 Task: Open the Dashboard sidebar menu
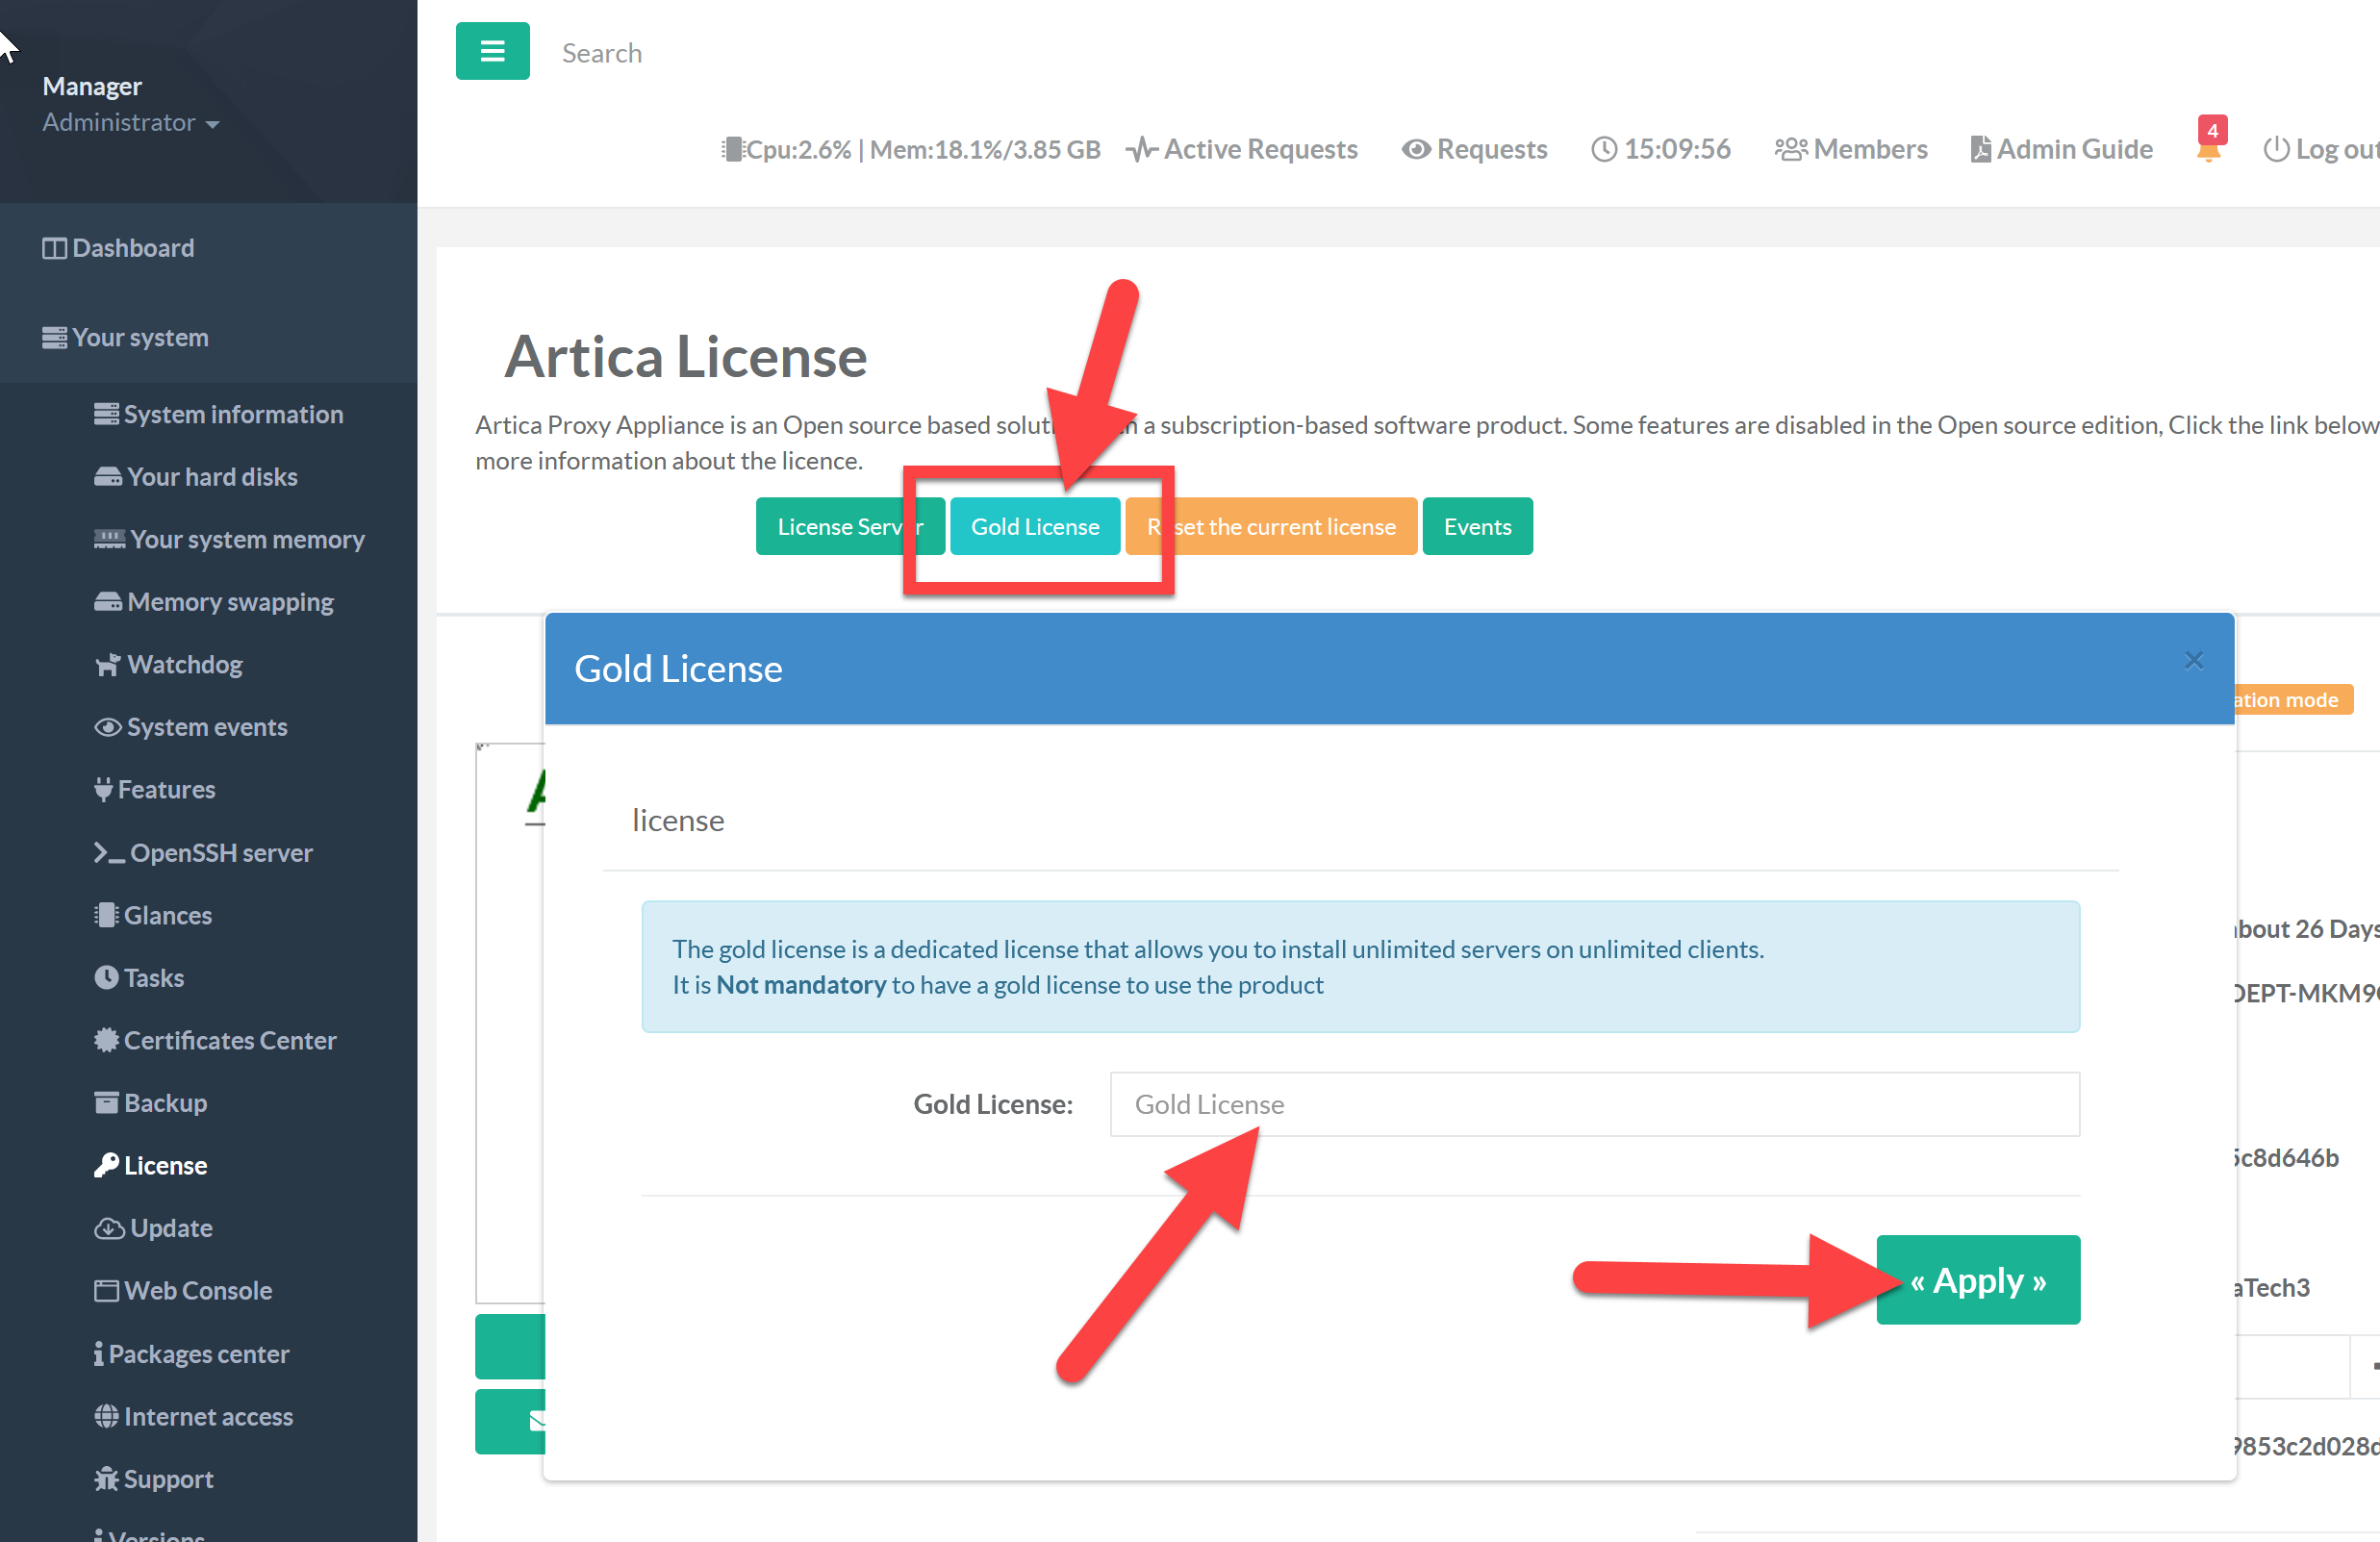[132, 248]
